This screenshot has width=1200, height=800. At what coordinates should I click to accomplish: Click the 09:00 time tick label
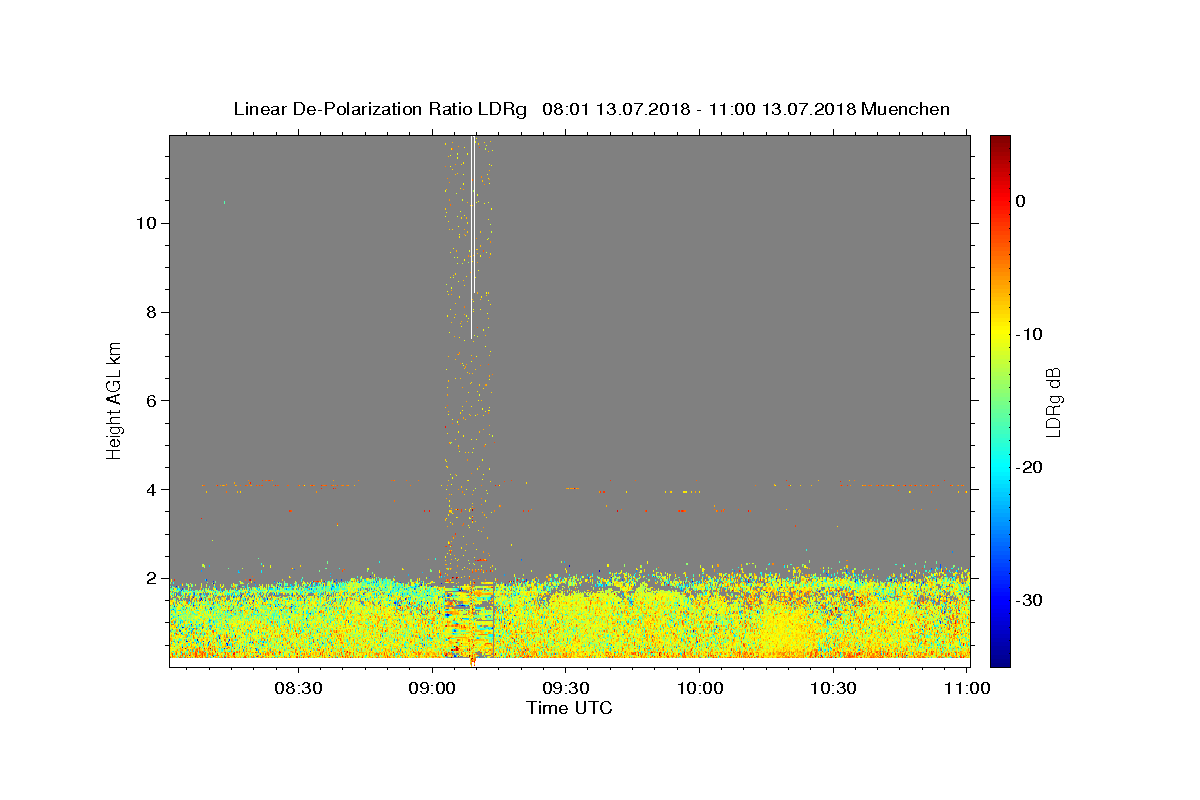[x=433, y=688]
